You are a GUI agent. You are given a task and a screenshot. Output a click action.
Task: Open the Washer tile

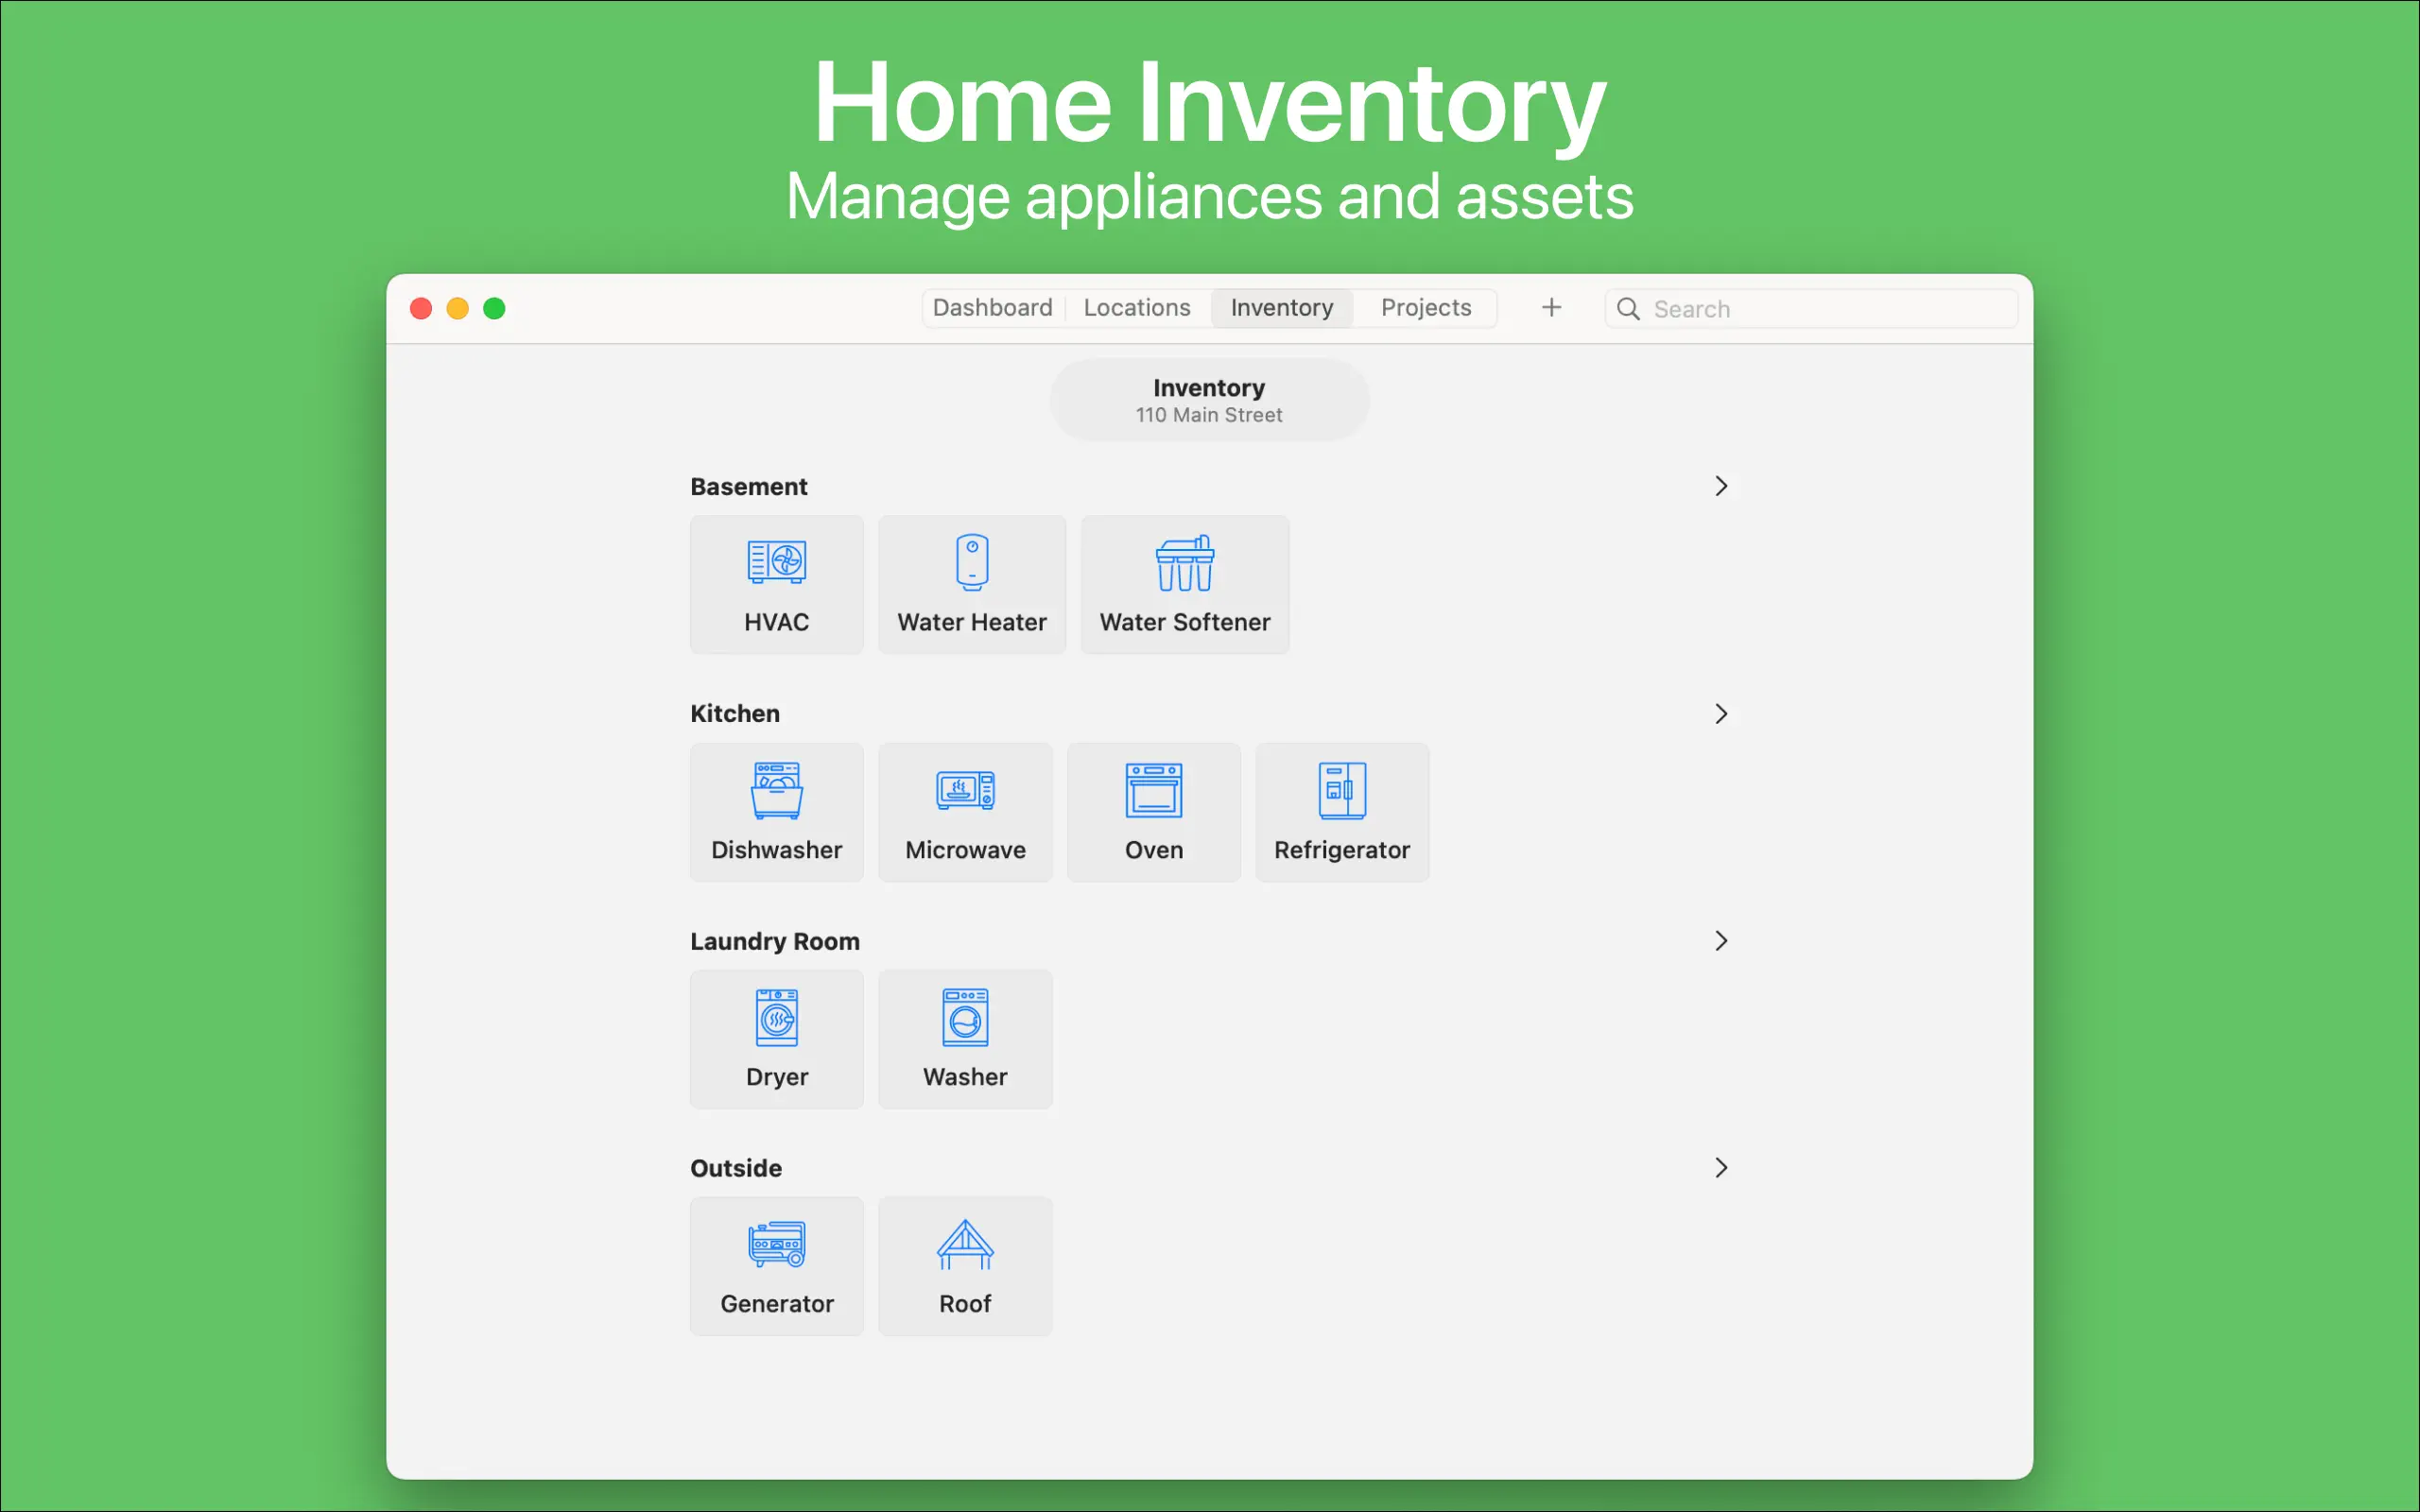point(965,1039)
